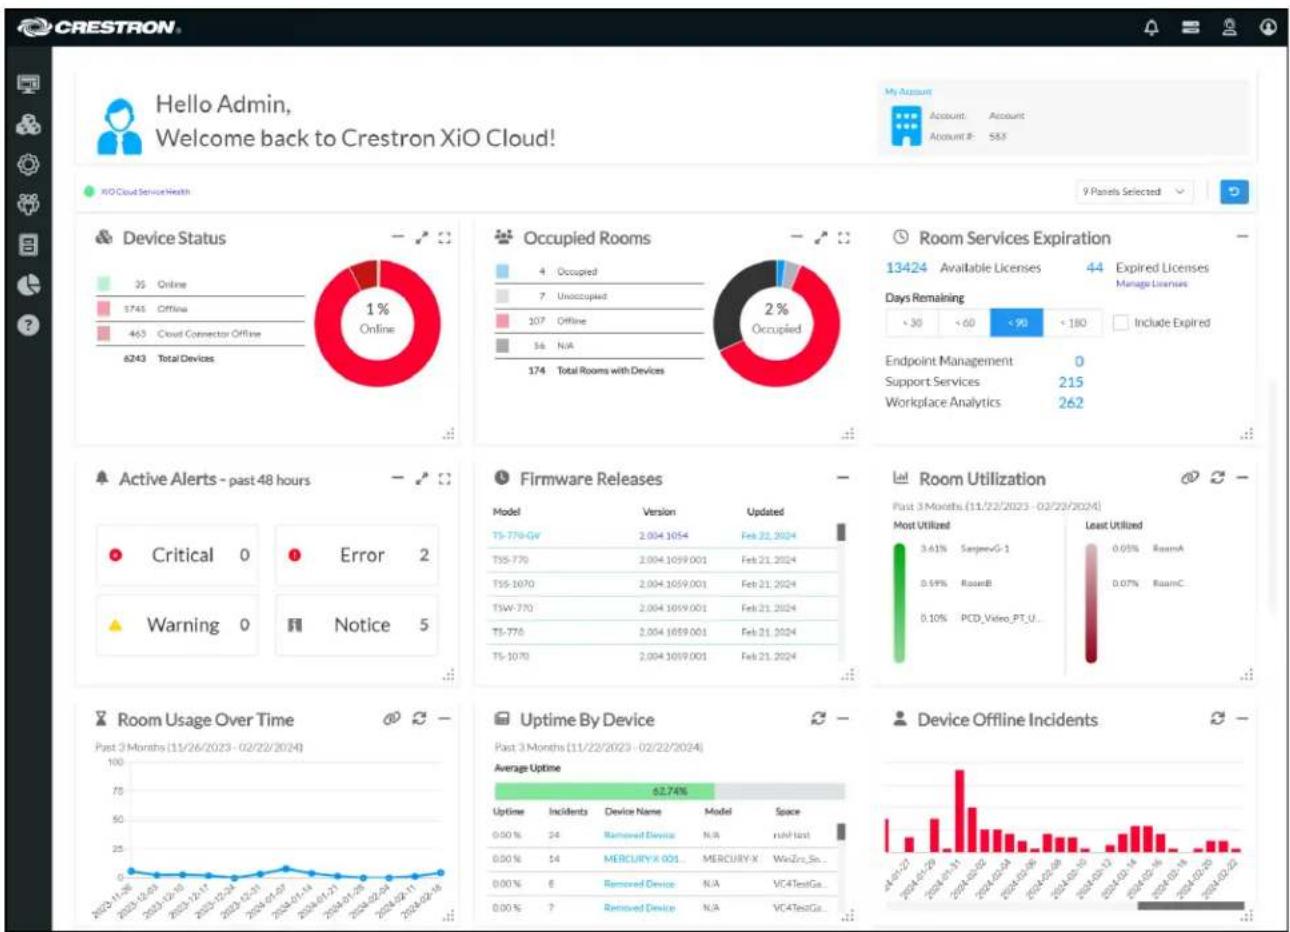Click the TSW-770 firmware row

(663, 608)
